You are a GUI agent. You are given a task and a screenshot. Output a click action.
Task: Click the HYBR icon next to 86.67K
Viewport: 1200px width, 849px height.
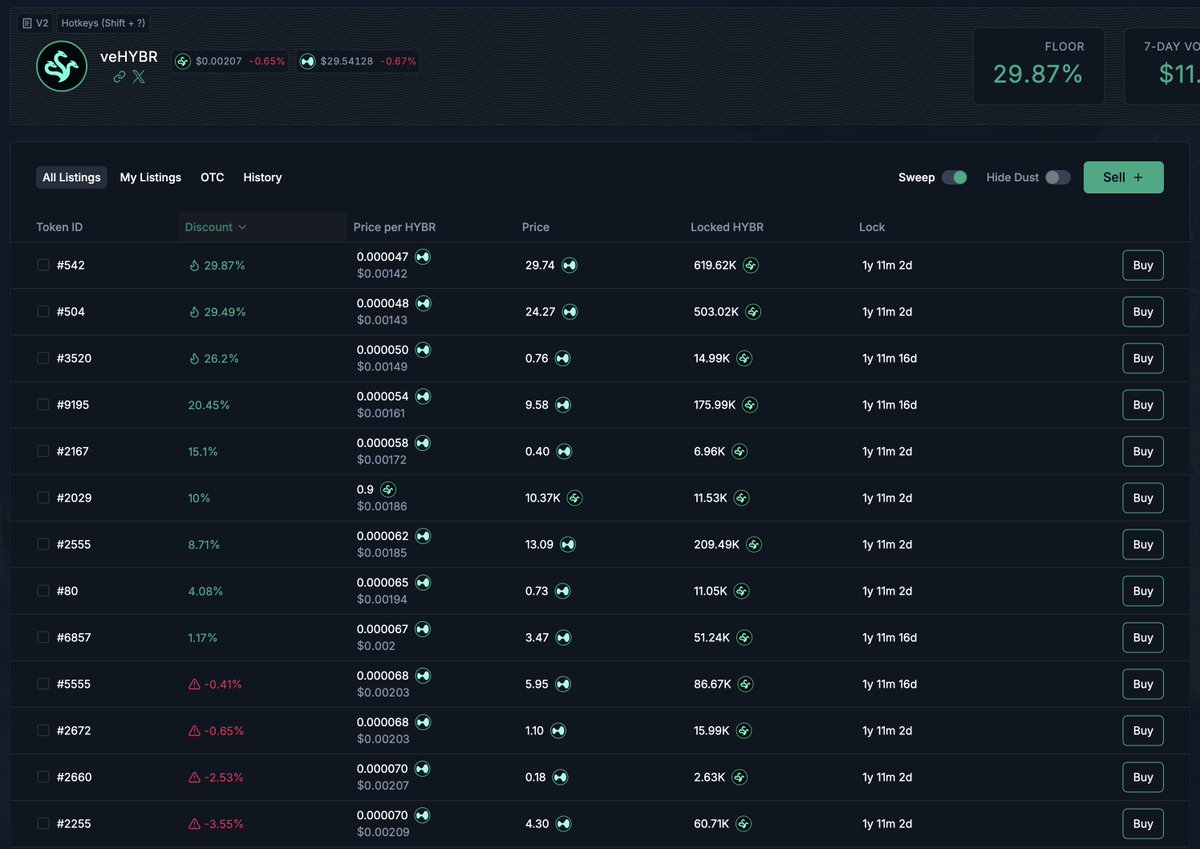[x=745, y=684]
